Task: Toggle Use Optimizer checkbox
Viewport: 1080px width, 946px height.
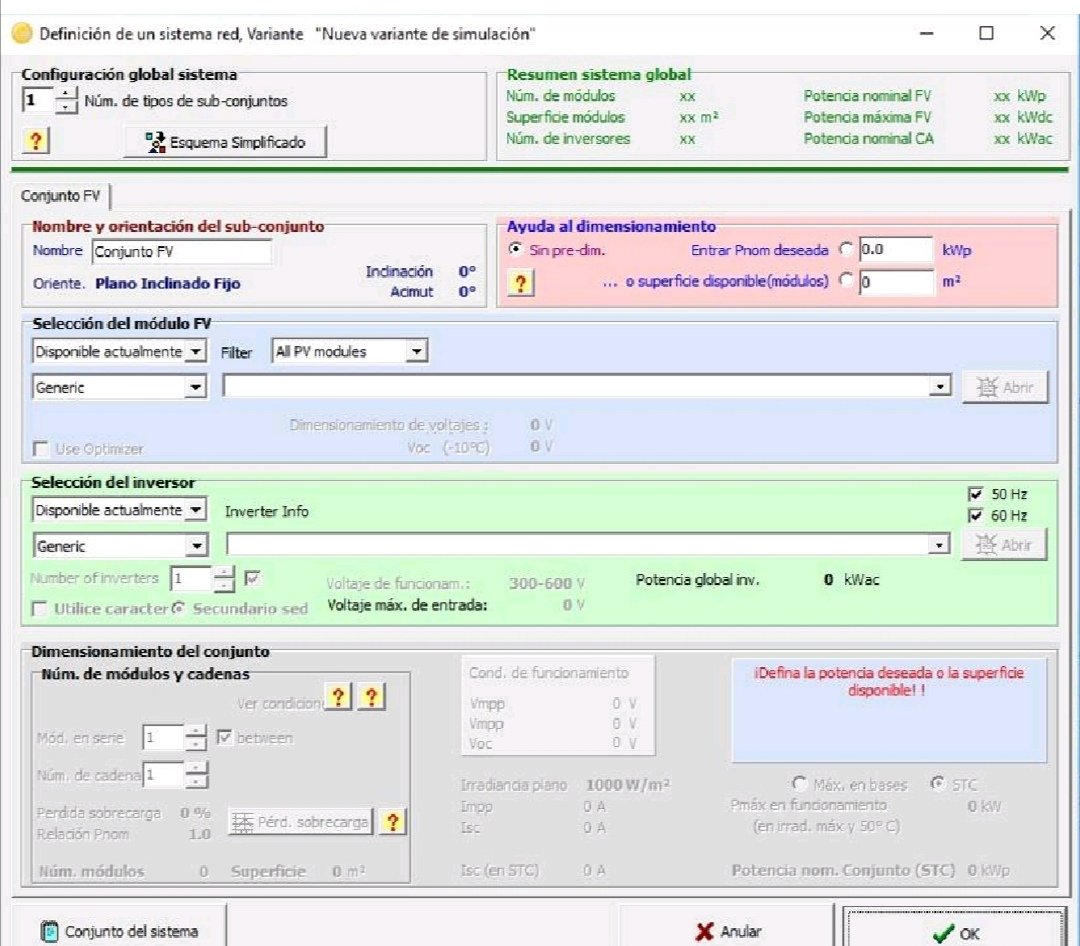Action: point(41,449)
